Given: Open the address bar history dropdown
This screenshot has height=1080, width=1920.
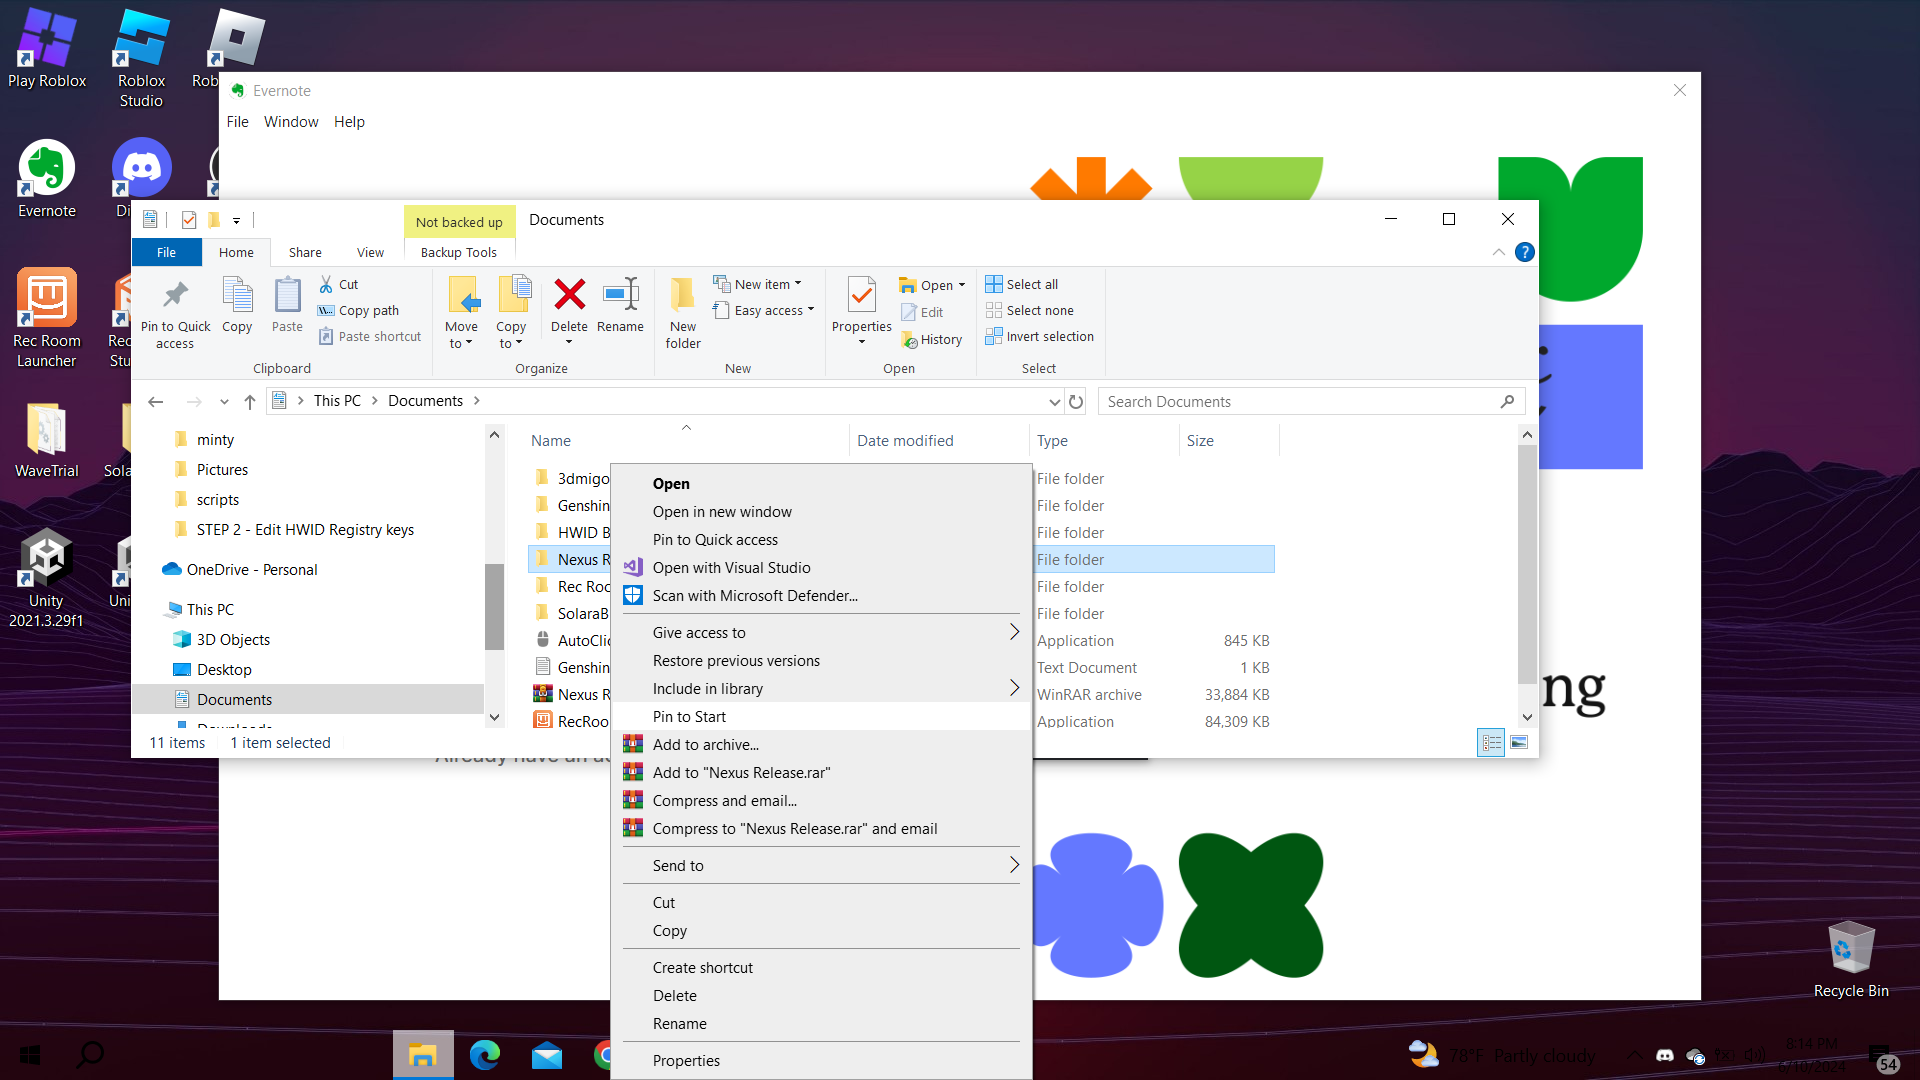Looking at the screenshot, I should point(1054,401).
